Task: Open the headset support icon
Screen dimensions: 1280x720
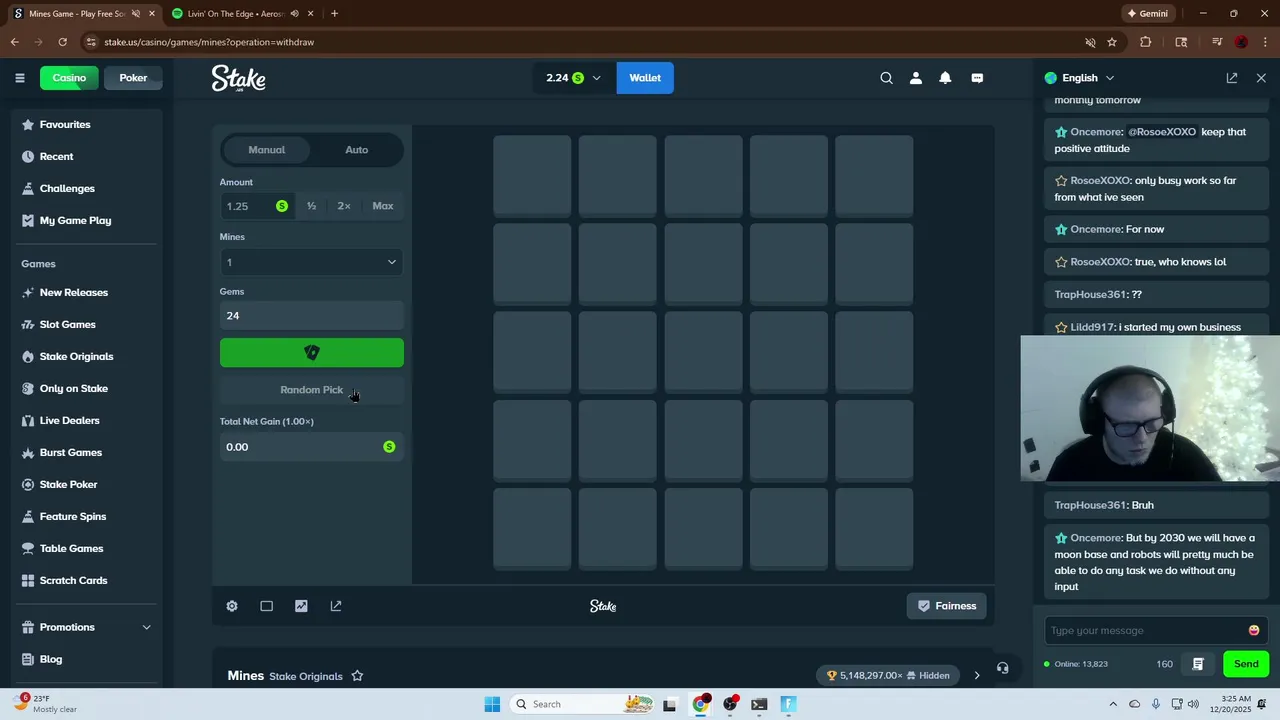Action: 1002,668
